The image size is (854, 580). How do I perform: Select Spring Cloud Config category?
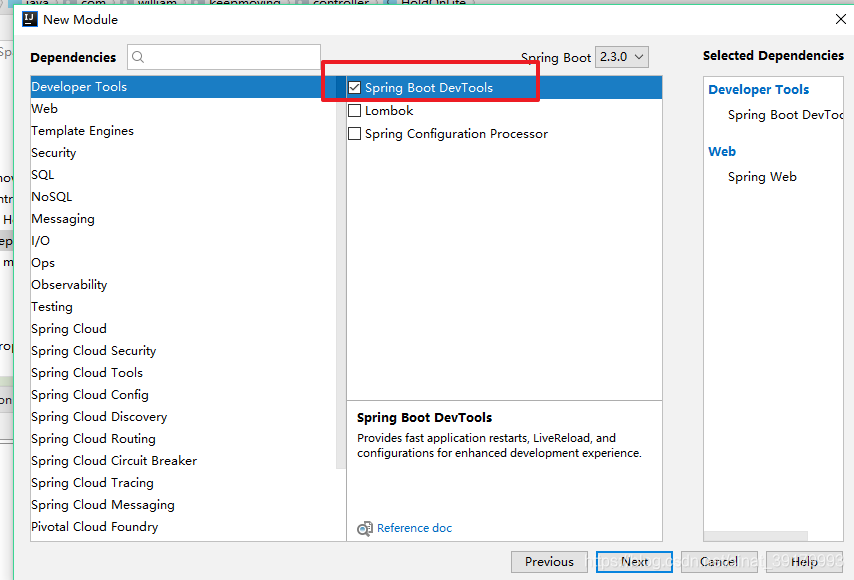click(x=184, y=395)
